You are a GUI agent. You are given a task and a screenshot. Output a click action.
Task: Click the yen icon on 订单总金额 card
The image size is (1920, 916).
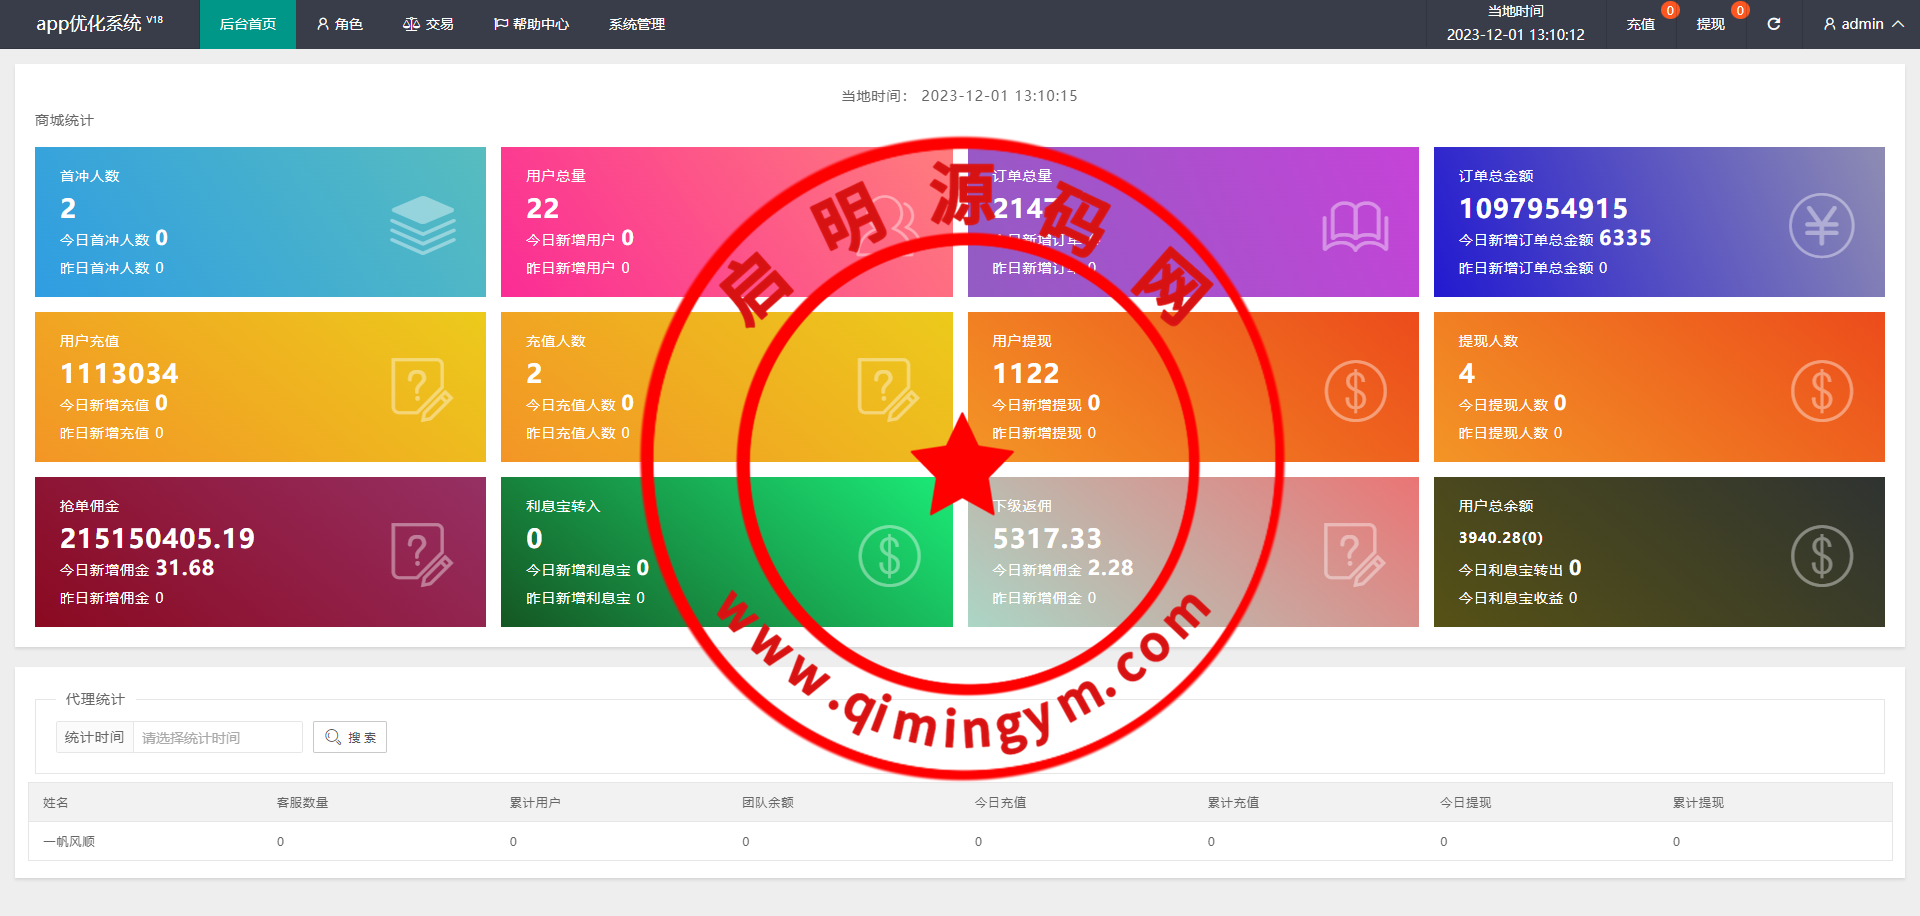point(1820,225)
